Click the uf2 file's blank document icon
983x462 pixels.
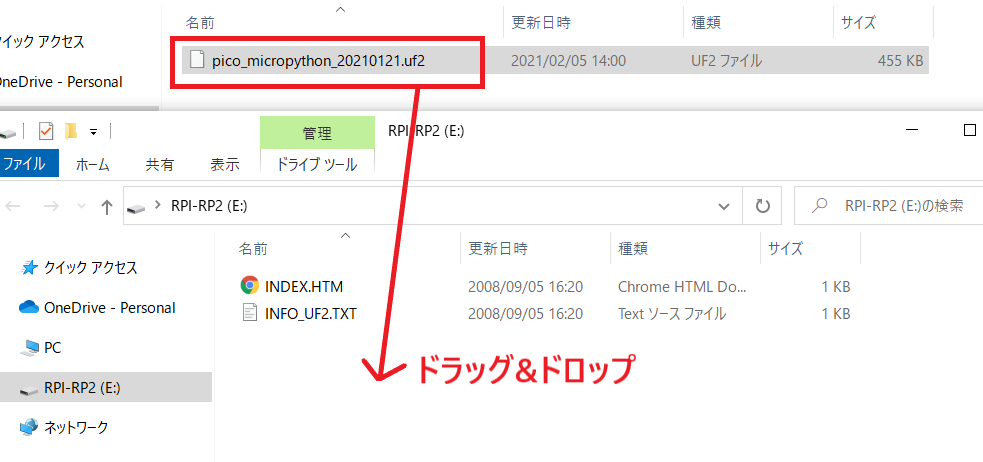pos(197,60)
